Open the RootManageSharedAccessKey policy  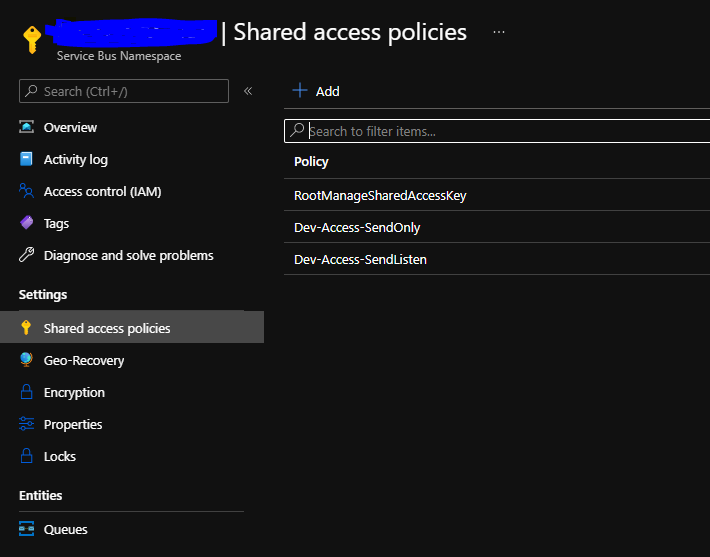click(x=380, y=196)
